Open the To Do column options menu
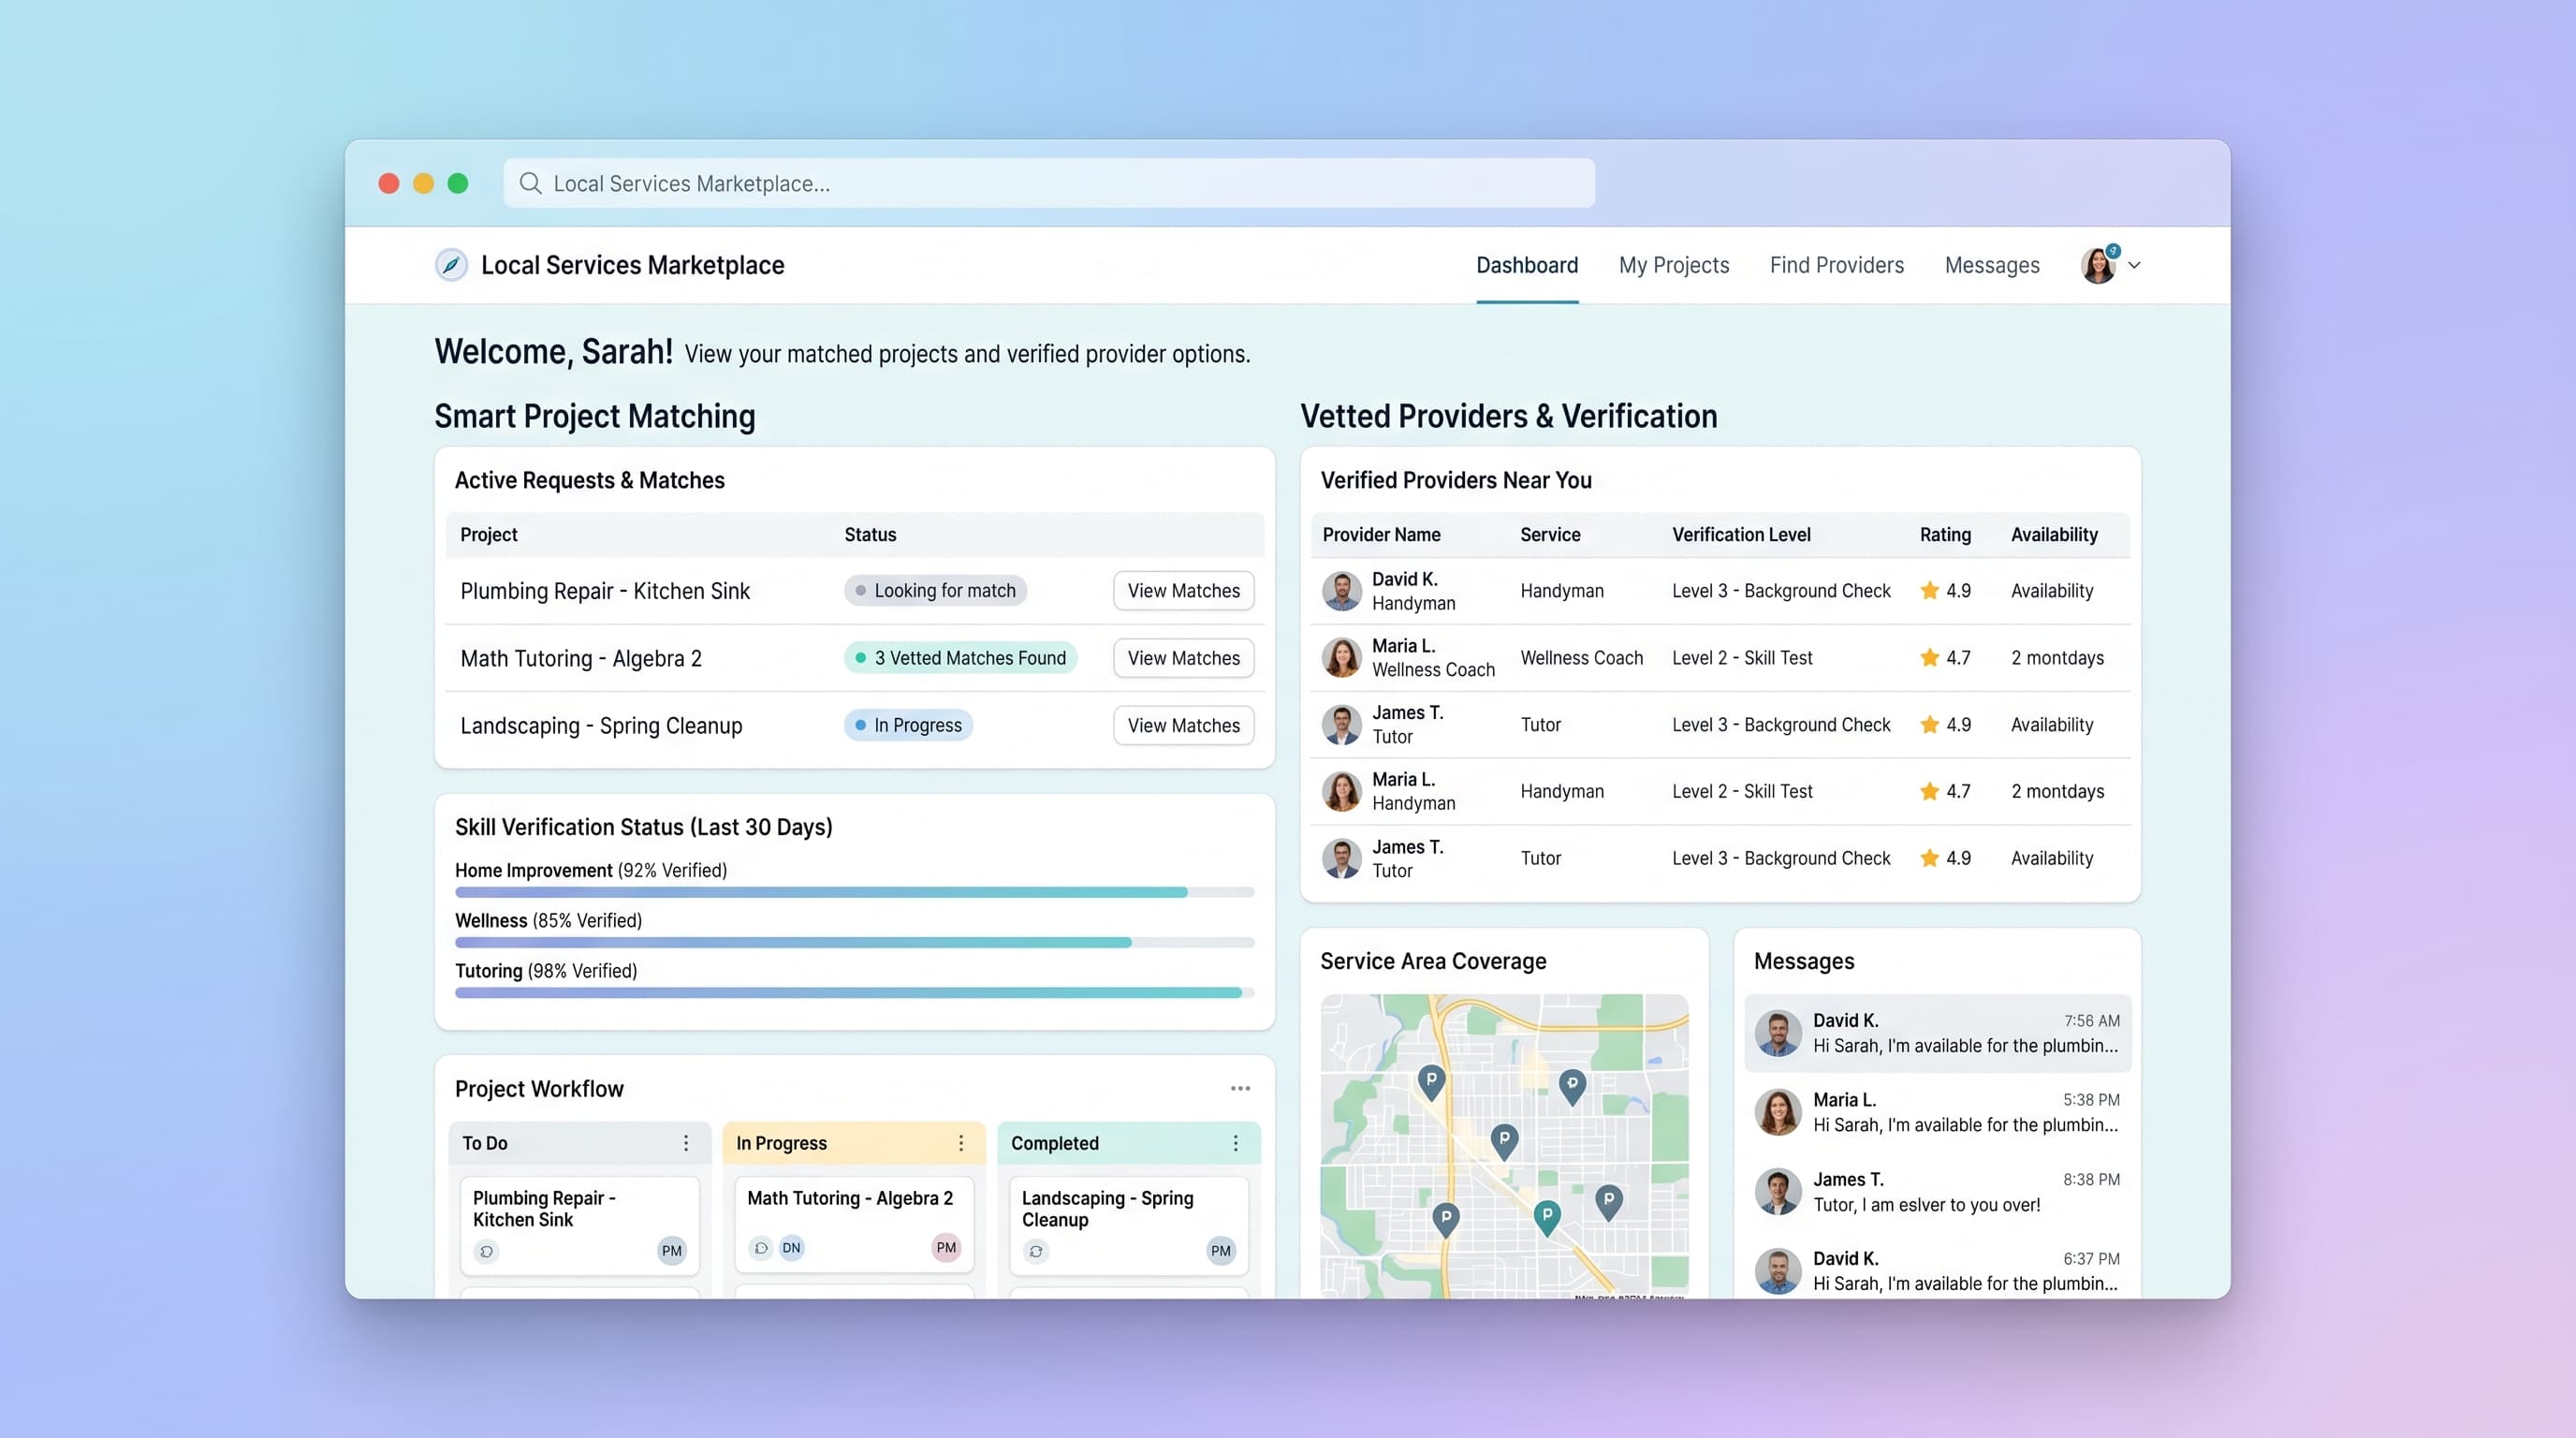The height and width of the screenshot is (1438, 2576). pyautogui.click(x=686, y=1143)
